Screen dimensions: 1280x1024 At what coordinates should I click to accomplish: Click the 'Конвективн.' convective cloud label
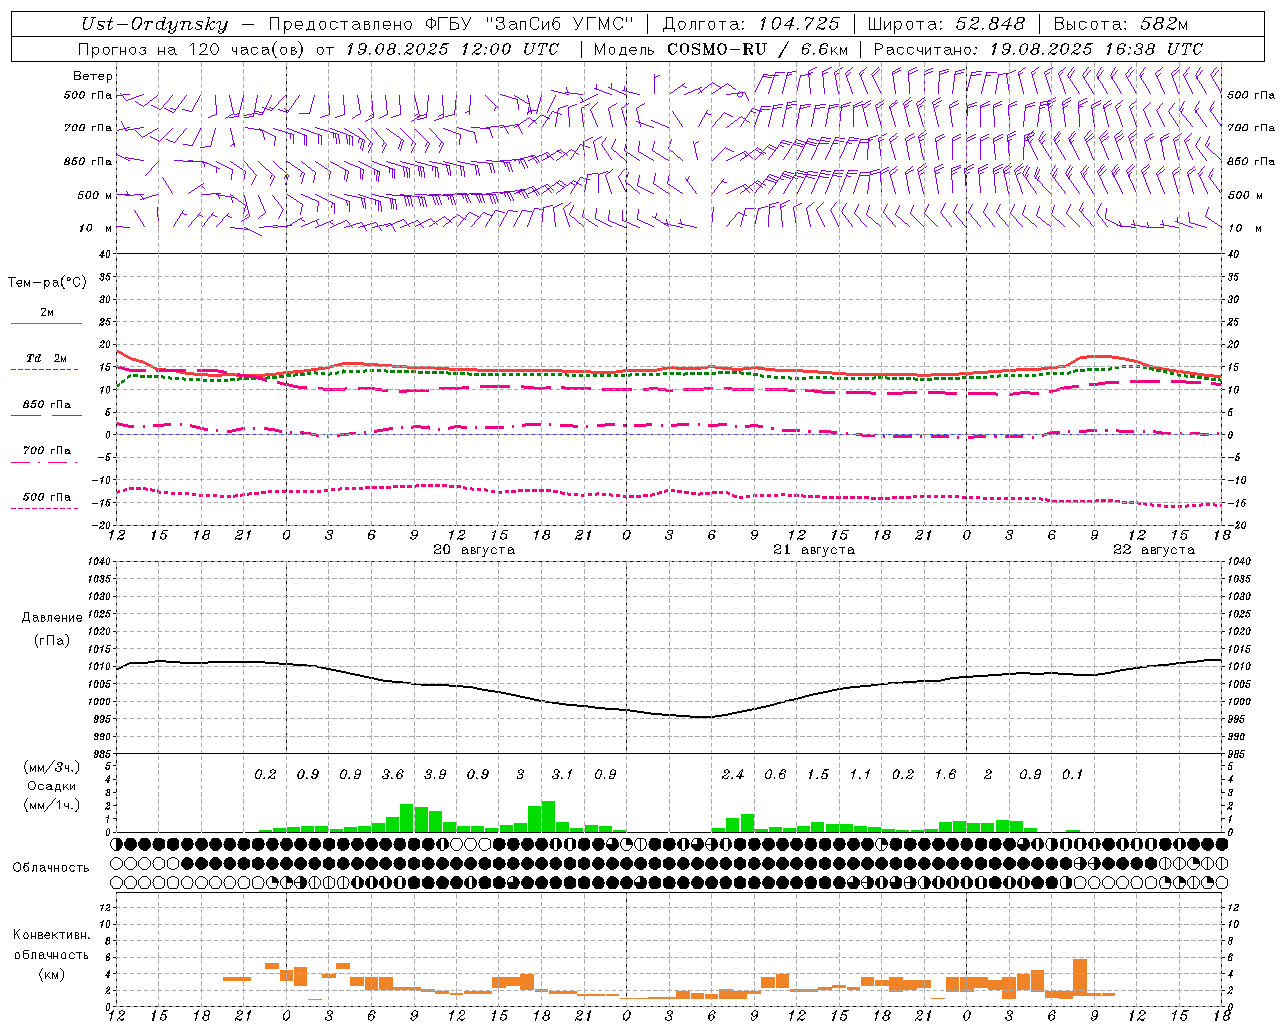tap(51, 935)
